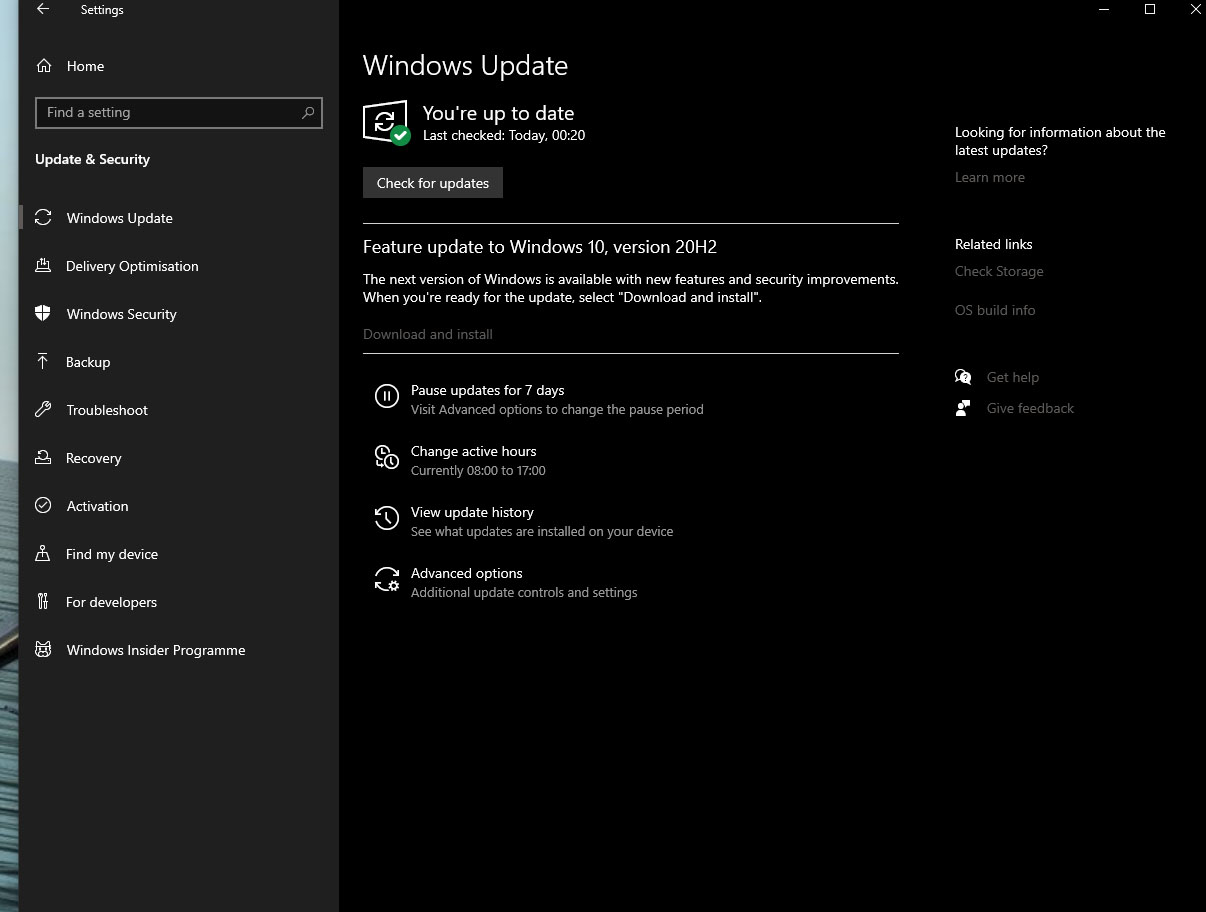
Task: Click Learn more link
Action: (x=990, y=177)
